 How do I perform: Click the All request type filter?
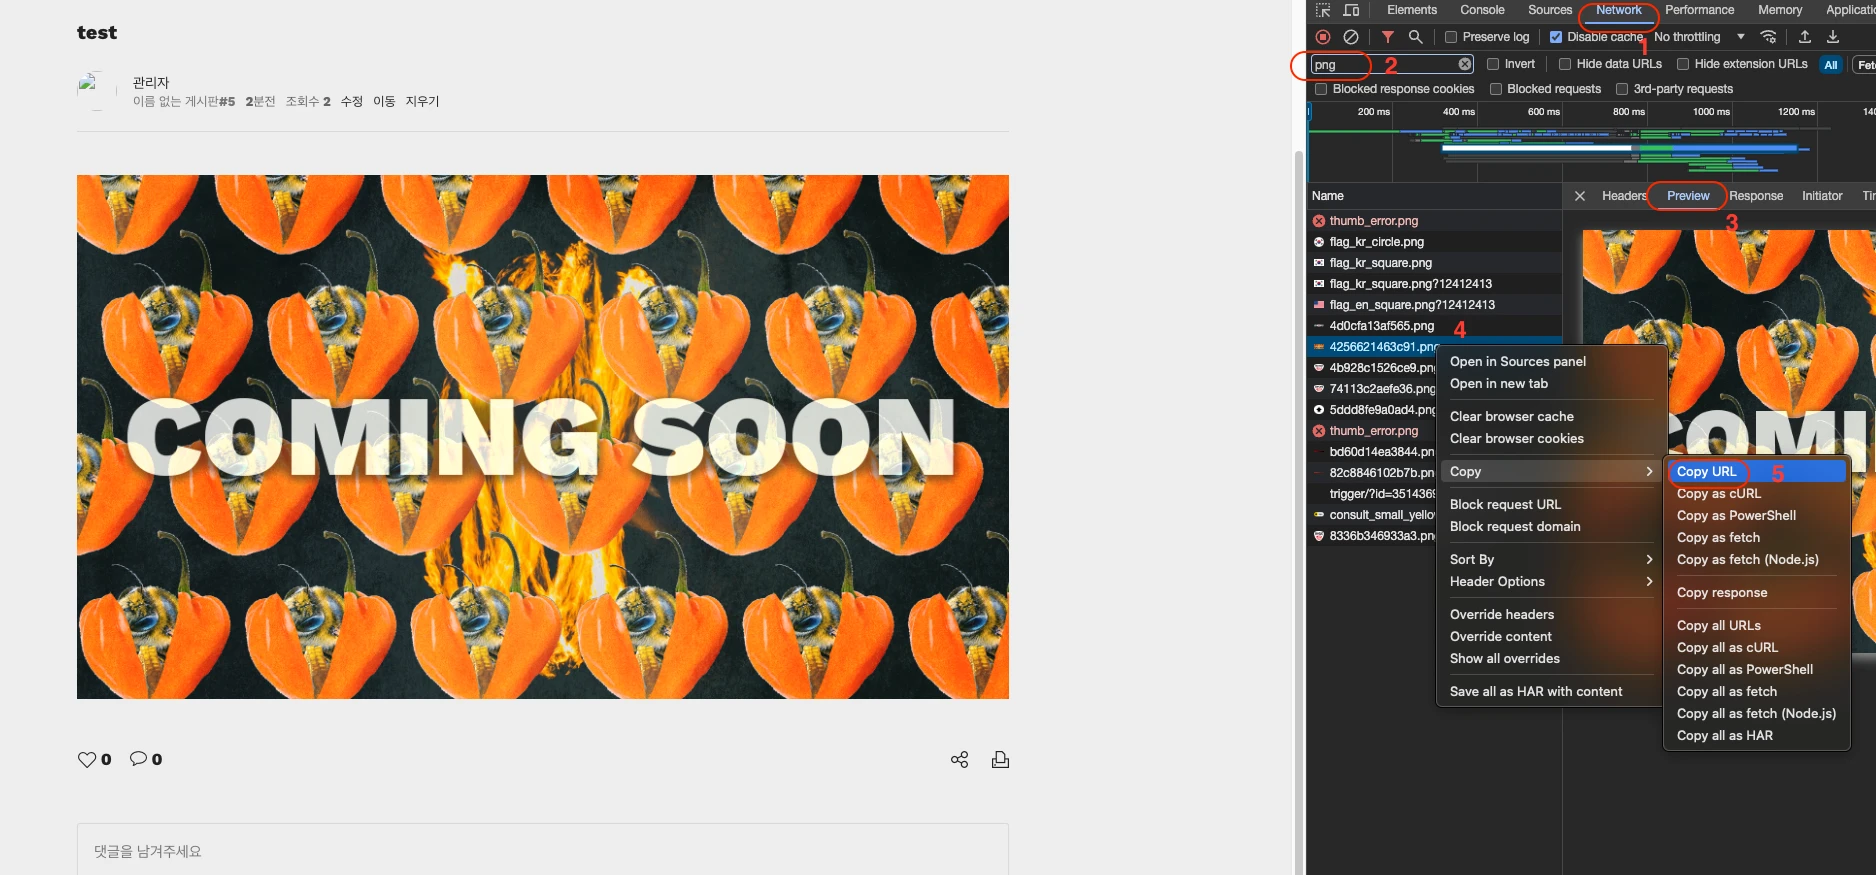pos(1831,64)
